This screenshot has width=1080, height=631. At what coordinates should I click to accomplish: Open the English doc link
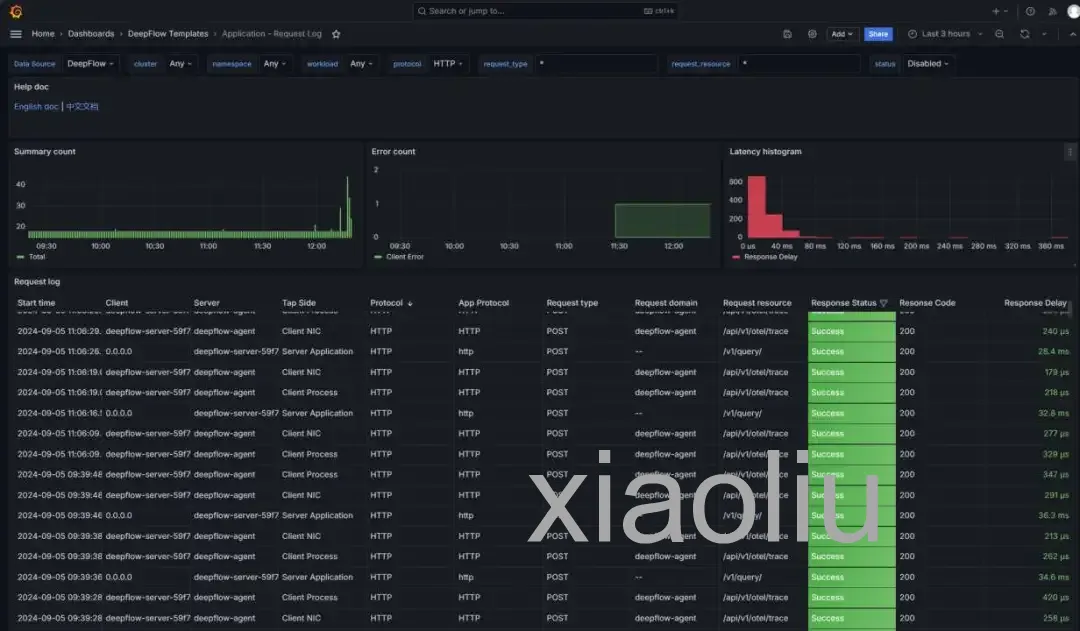click(x=36, y=107)
